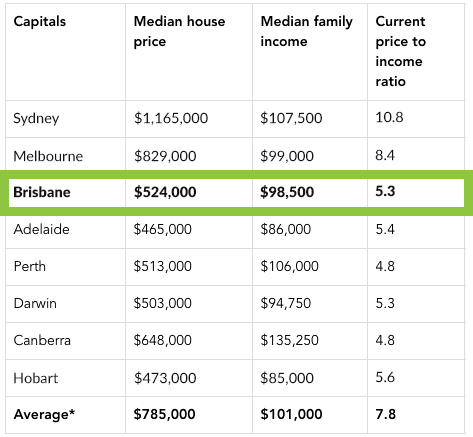Select the Adelaide row label
This screenshot has width=473, height=437.
tap(41, 229)
